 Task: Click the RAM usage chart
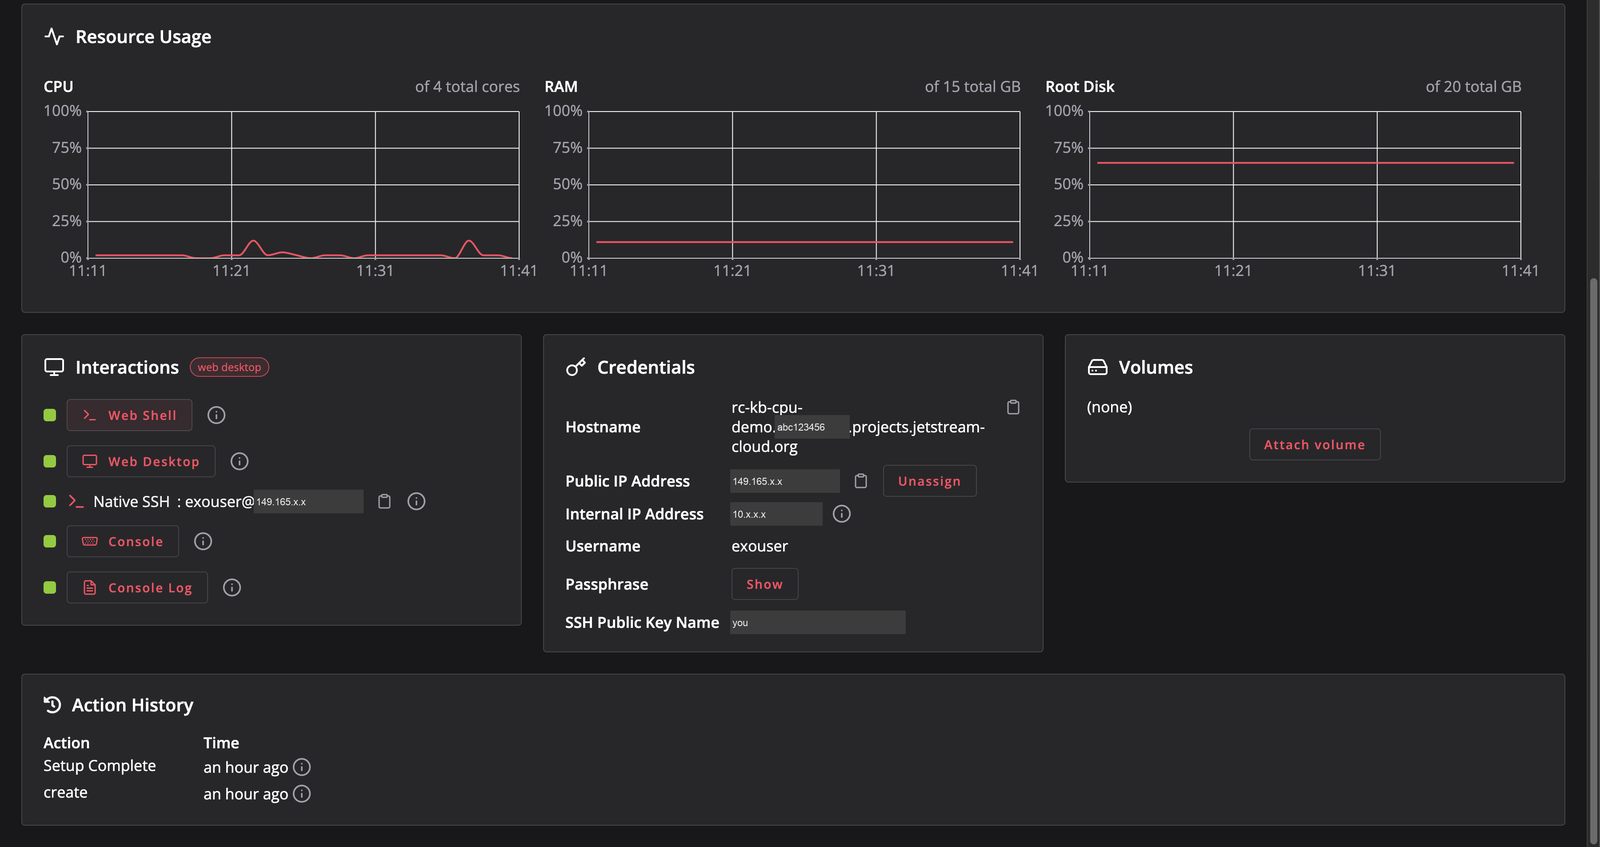click(x=804, y=184)
